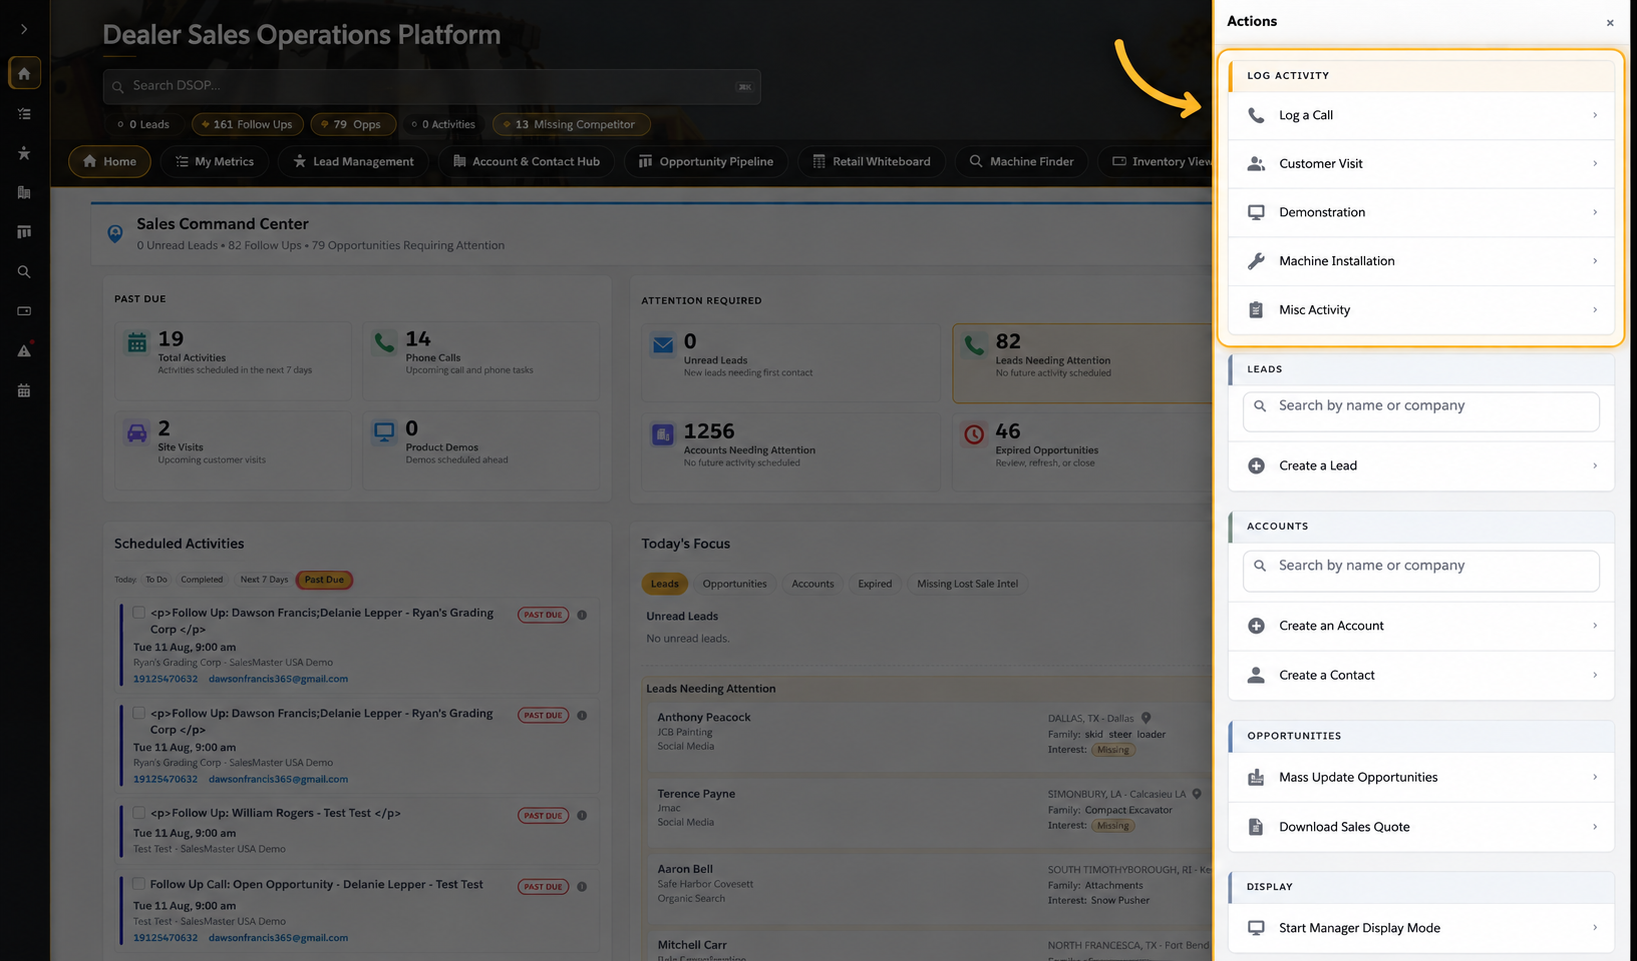Click the plus icon beside Create a Lead
This screenshot has width=1637, height=961.
point(1256,466)
